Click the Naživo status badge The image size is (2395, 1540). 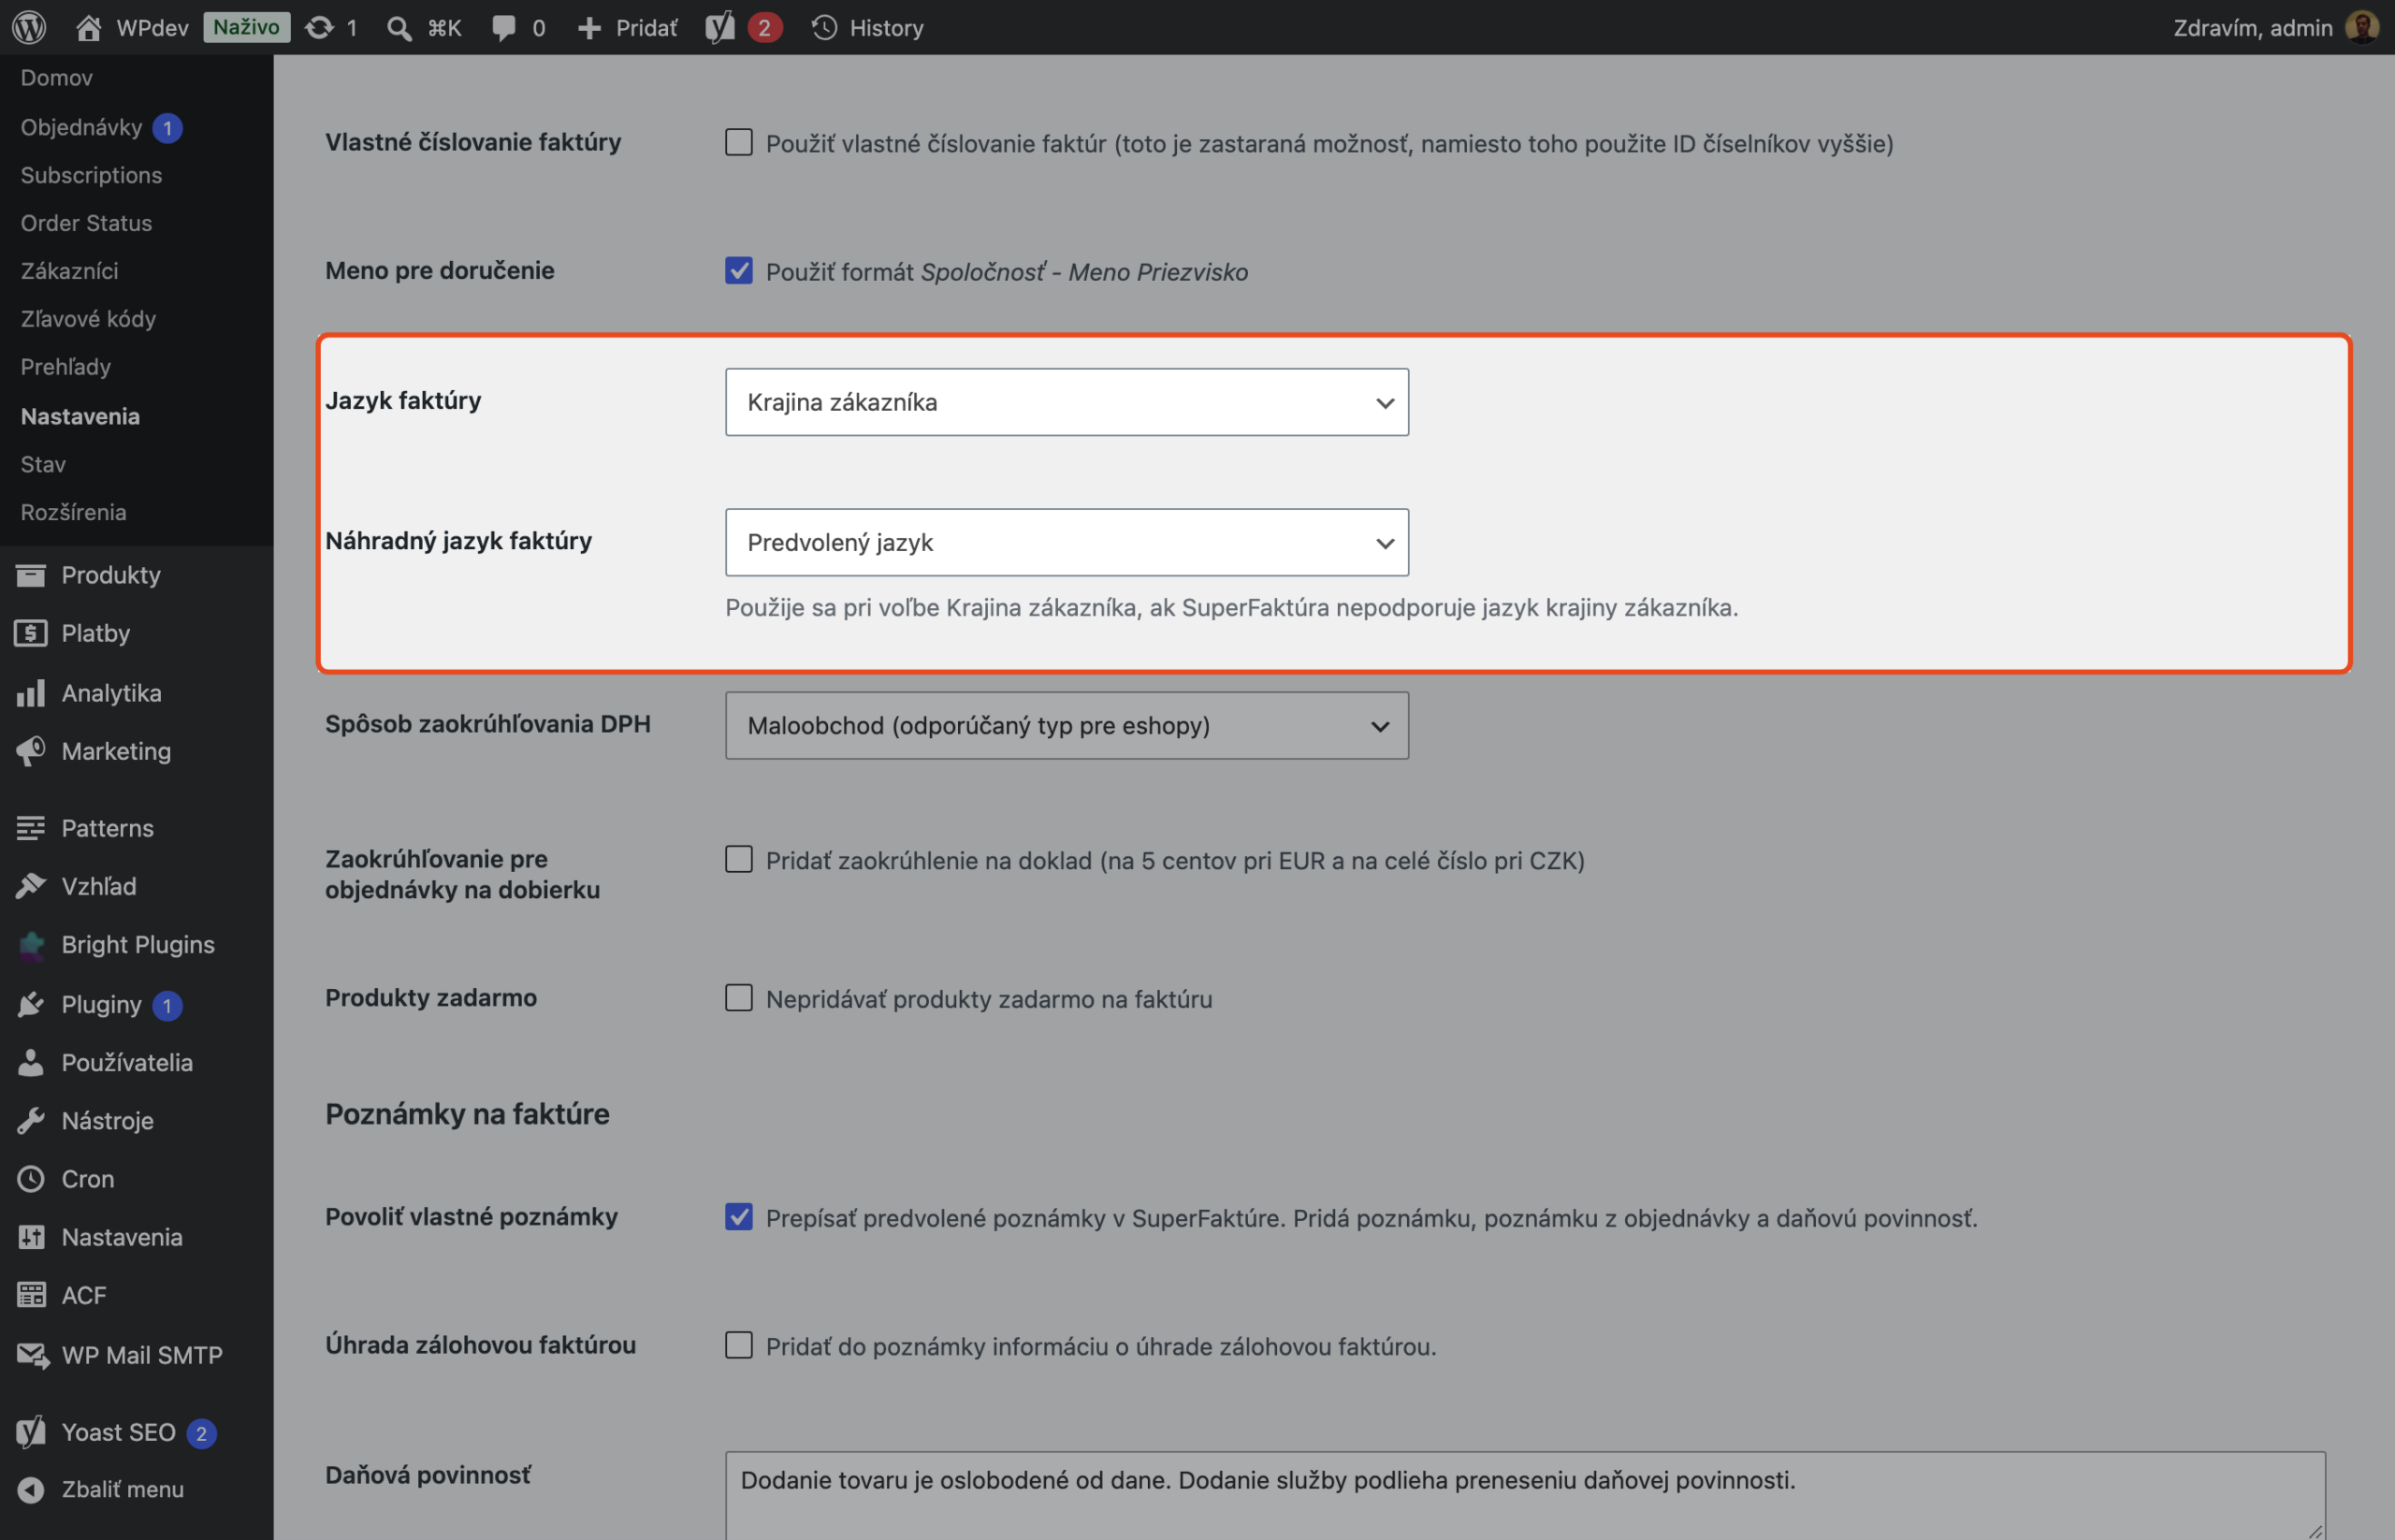[246, 27]
